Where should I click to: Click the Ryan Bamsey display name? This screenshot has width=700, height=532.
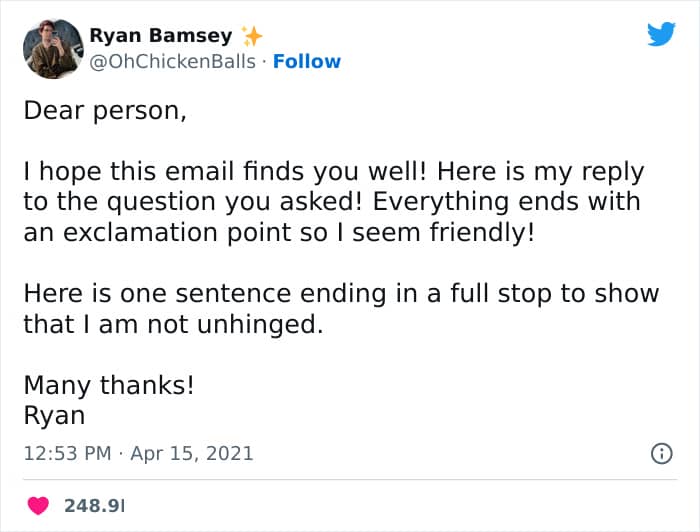tap(161, 36)
